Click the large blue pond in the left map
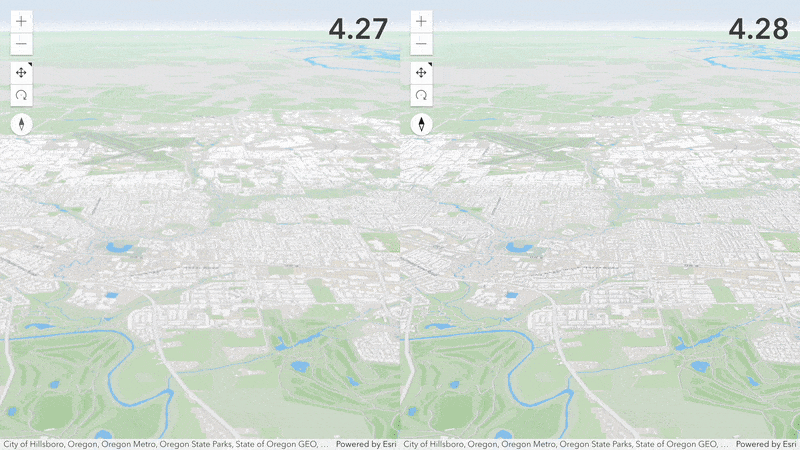Viewport: 800px width, 450px height. click(x=119, y=248)
